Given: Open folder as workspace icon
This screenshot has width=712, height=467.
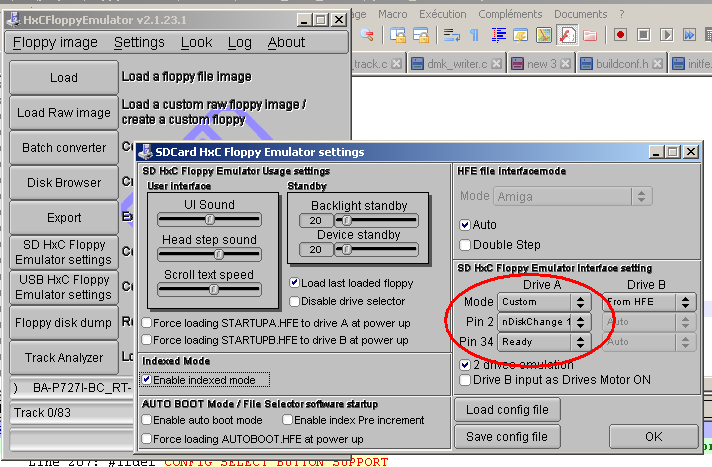Looking at the screenshot, I should coord(590,35).
